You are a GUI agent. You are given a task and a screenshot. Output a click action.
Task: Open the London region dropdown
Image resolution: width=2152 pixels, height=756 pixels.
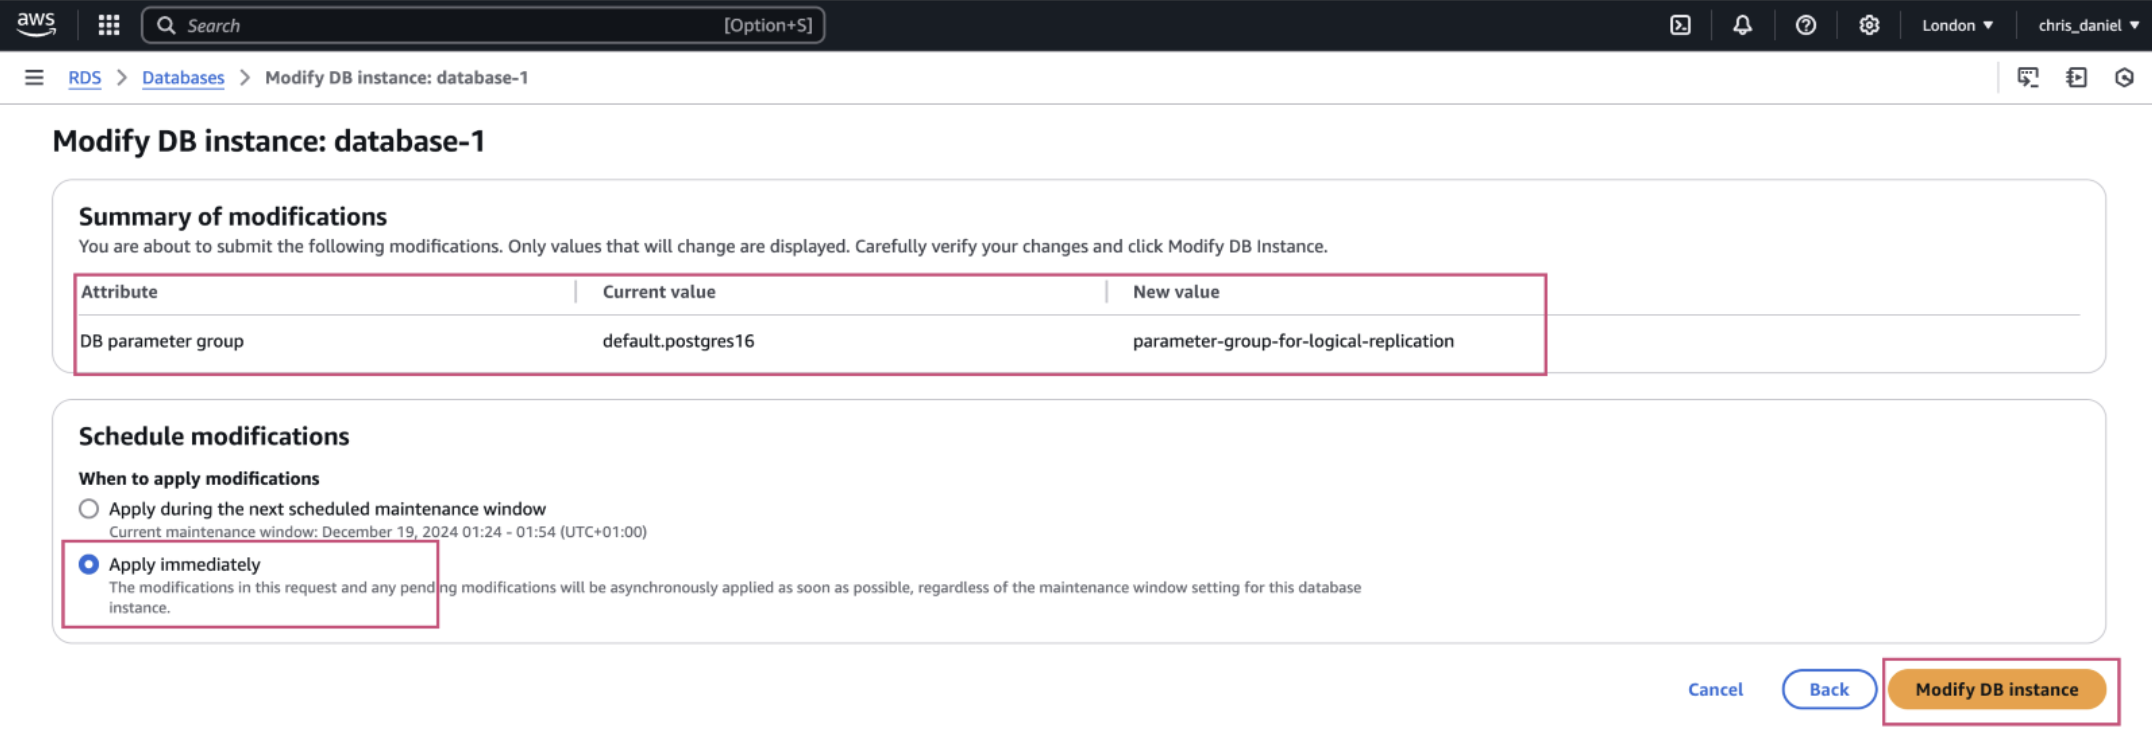[1957, 25]
